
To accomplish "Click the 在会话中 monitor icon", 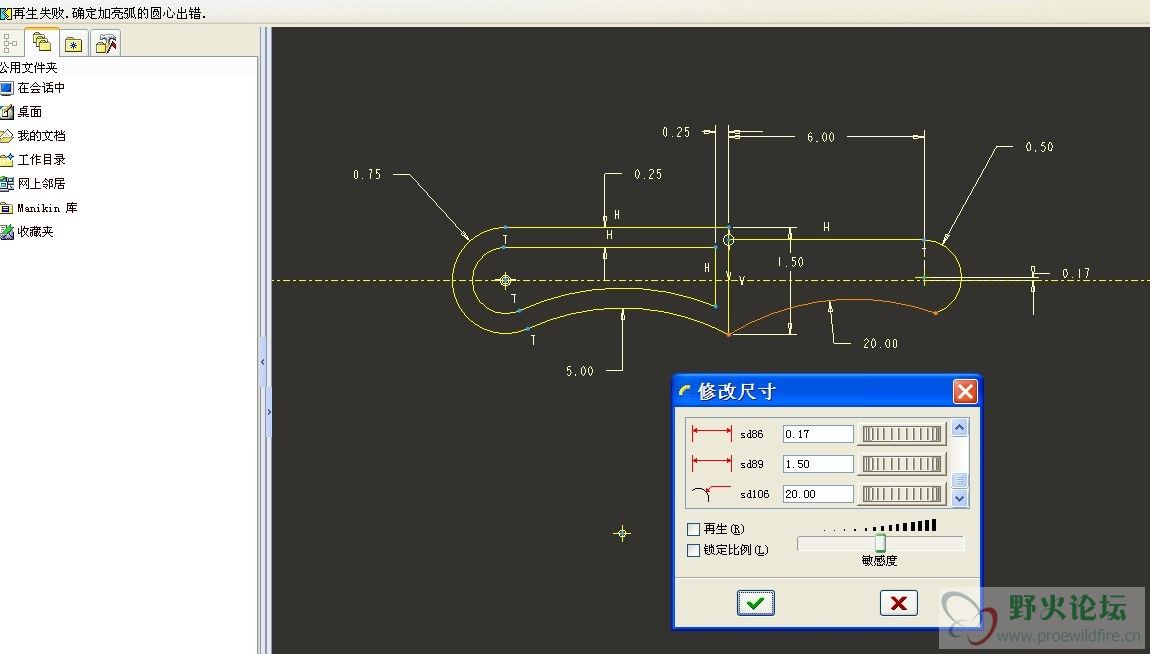I will [x=7, y=89].
